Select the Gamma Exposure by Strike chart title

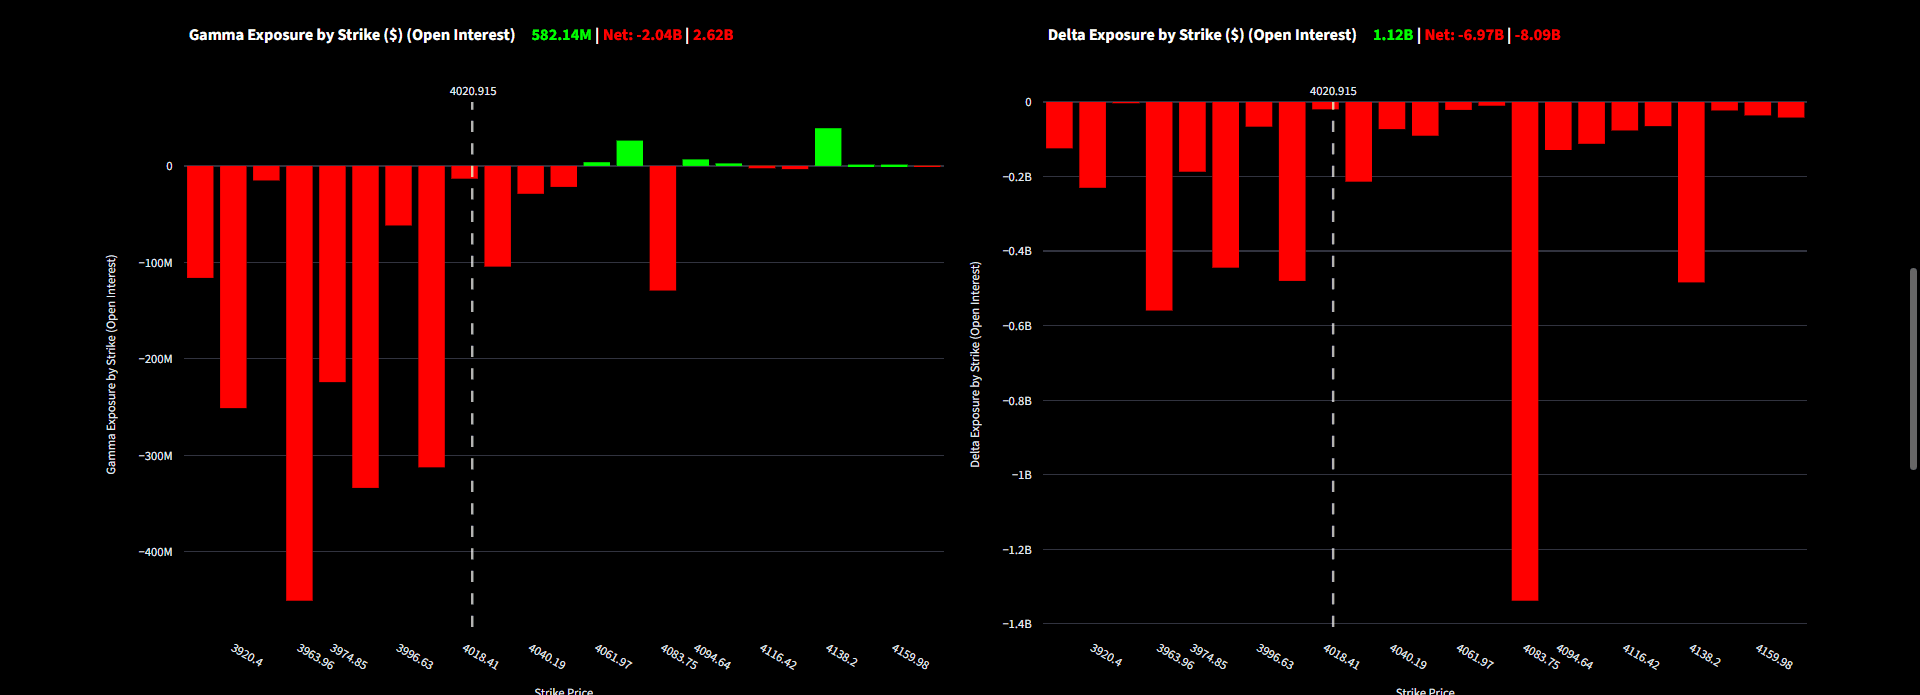coord(352,35)
